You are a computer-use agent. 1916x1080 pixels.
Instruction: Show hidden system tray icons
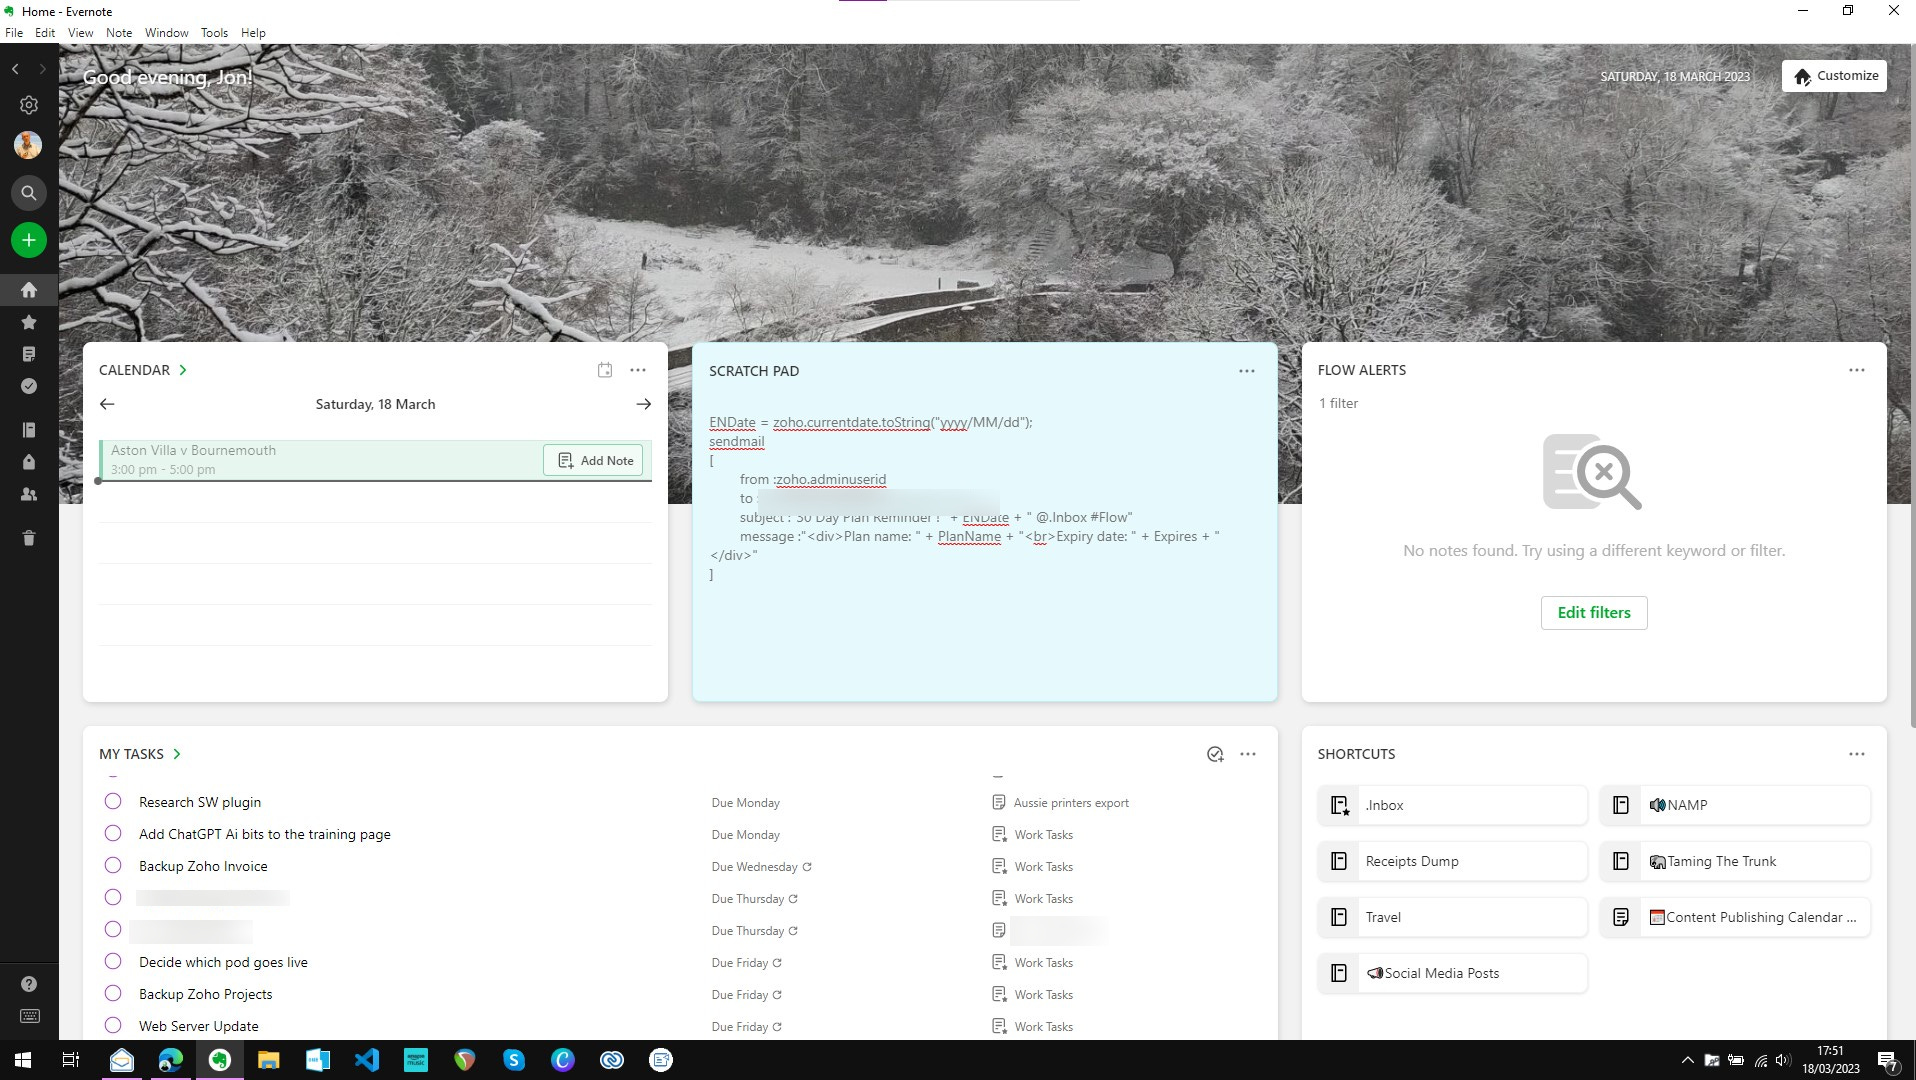pos(1687,1060)
